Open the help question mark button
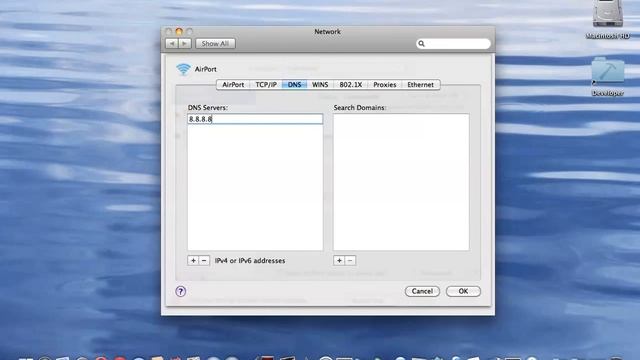The image size is (640, 360). [181, 291]
